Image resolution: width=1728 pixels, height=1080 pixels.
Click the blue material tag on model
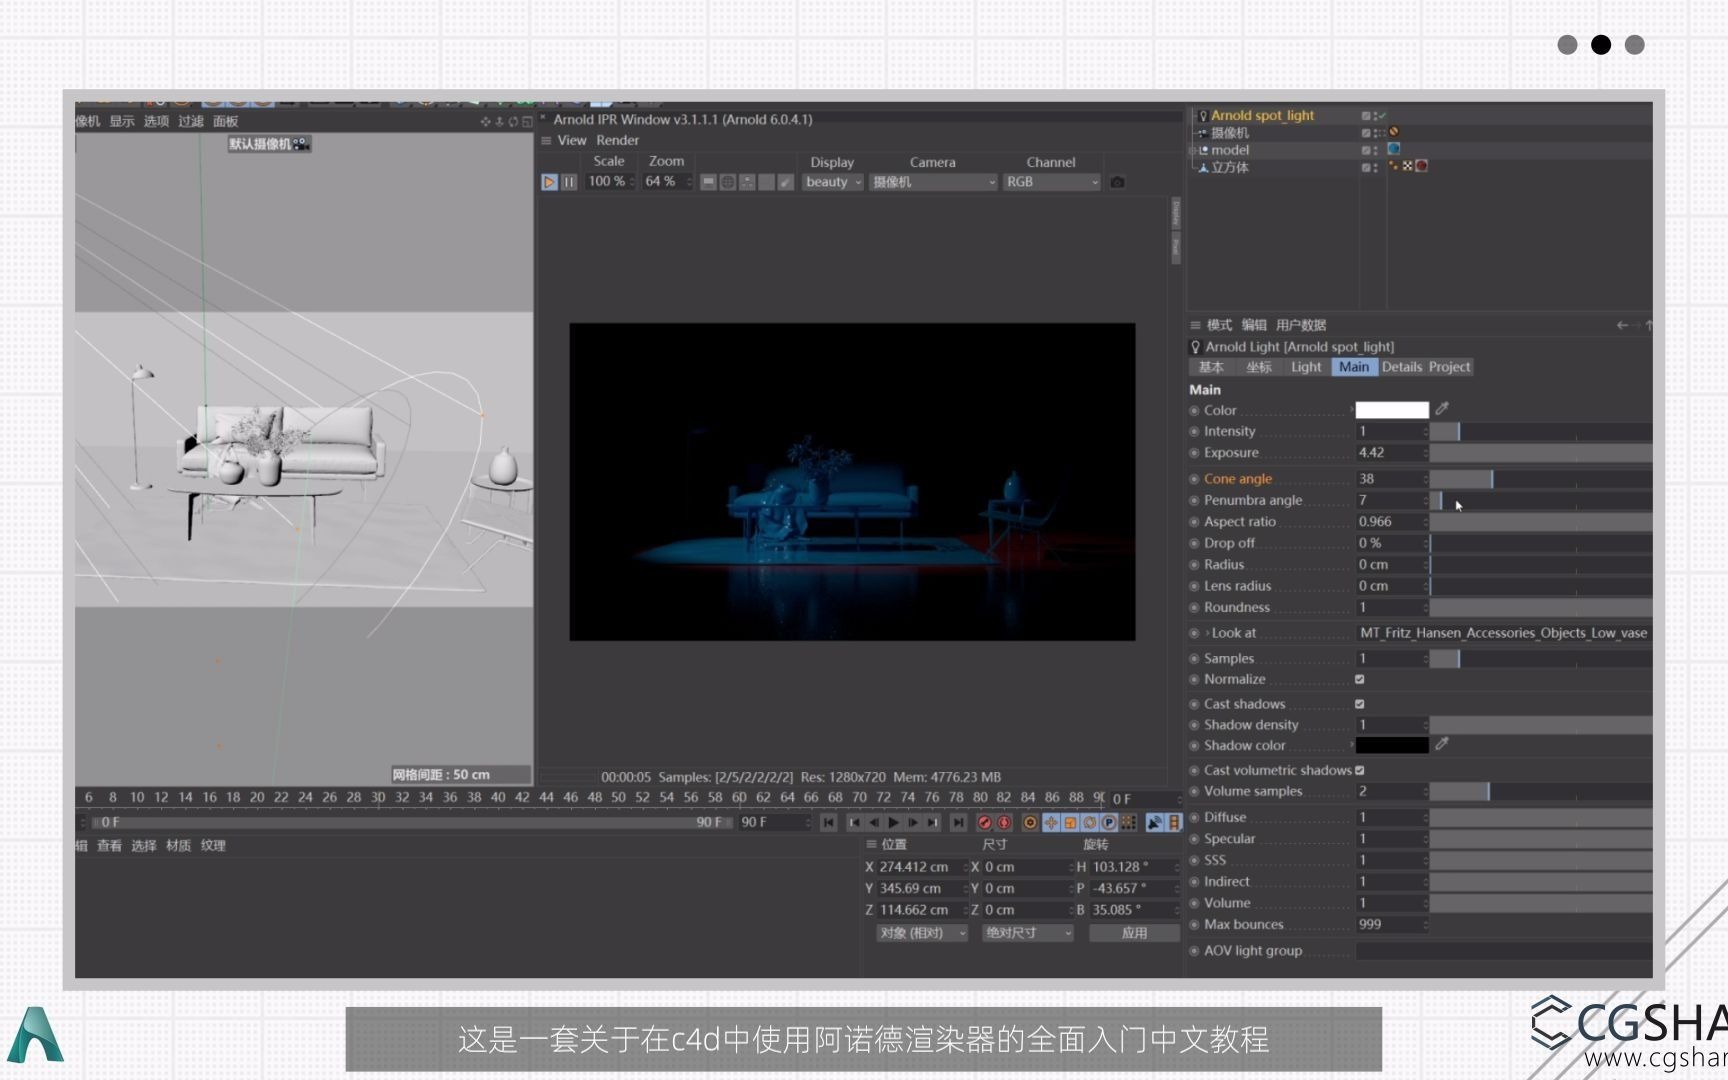(x=1395, y=149)
